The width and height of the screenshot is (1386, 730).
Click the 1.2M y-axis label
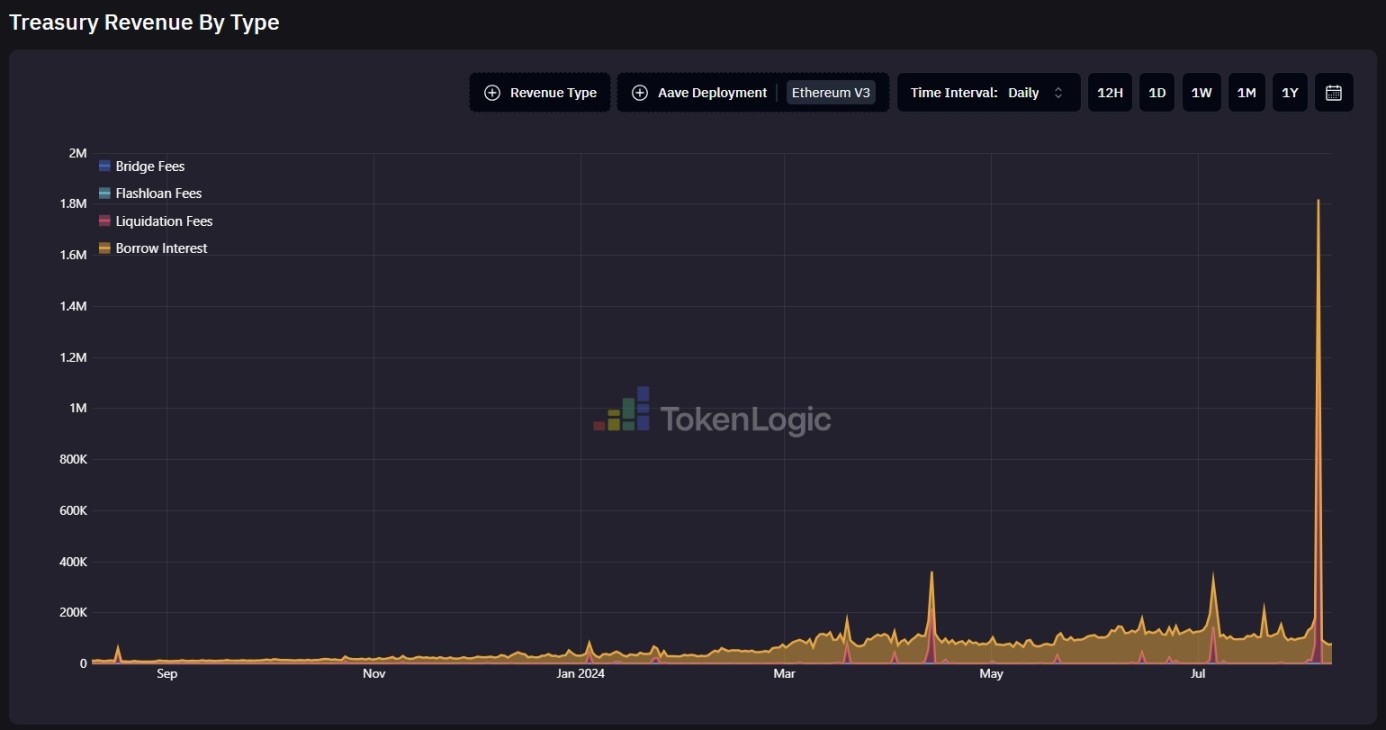tap(74, 357)
